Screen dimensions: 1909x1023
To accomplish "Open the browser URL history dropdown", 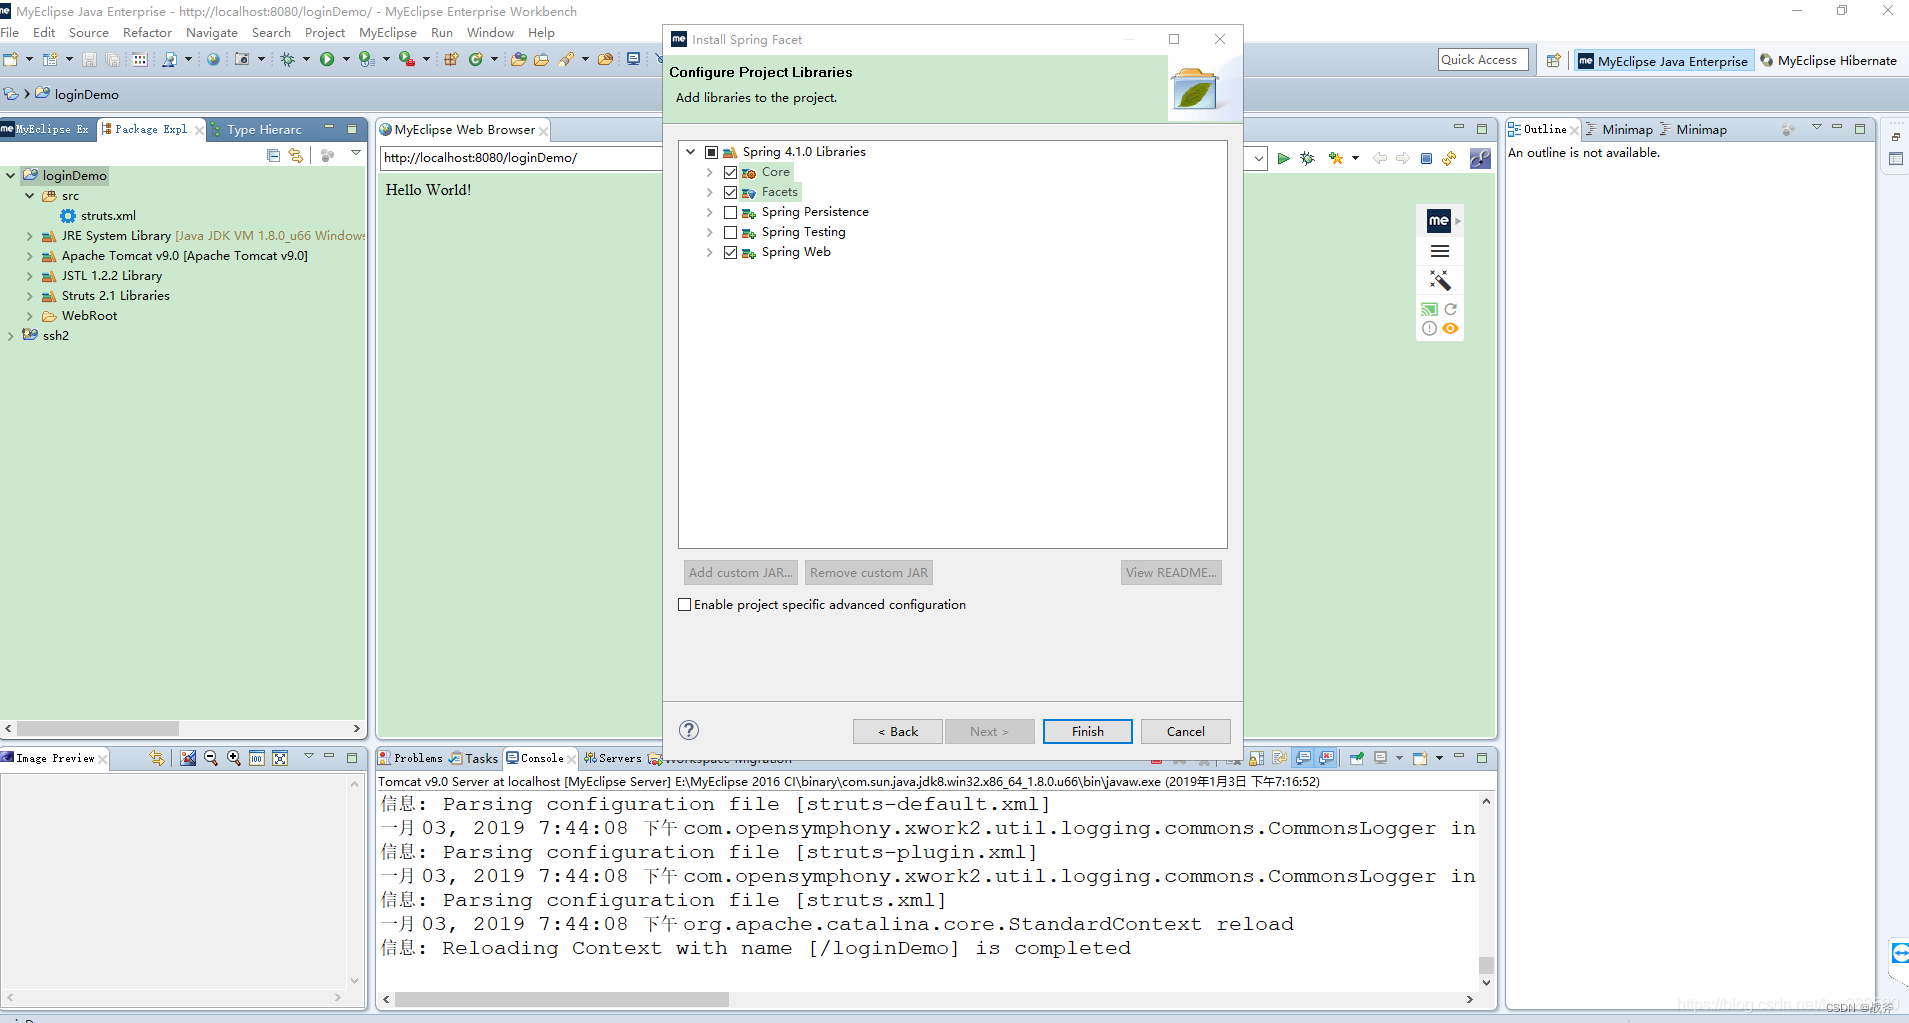I will [1258, 158].
